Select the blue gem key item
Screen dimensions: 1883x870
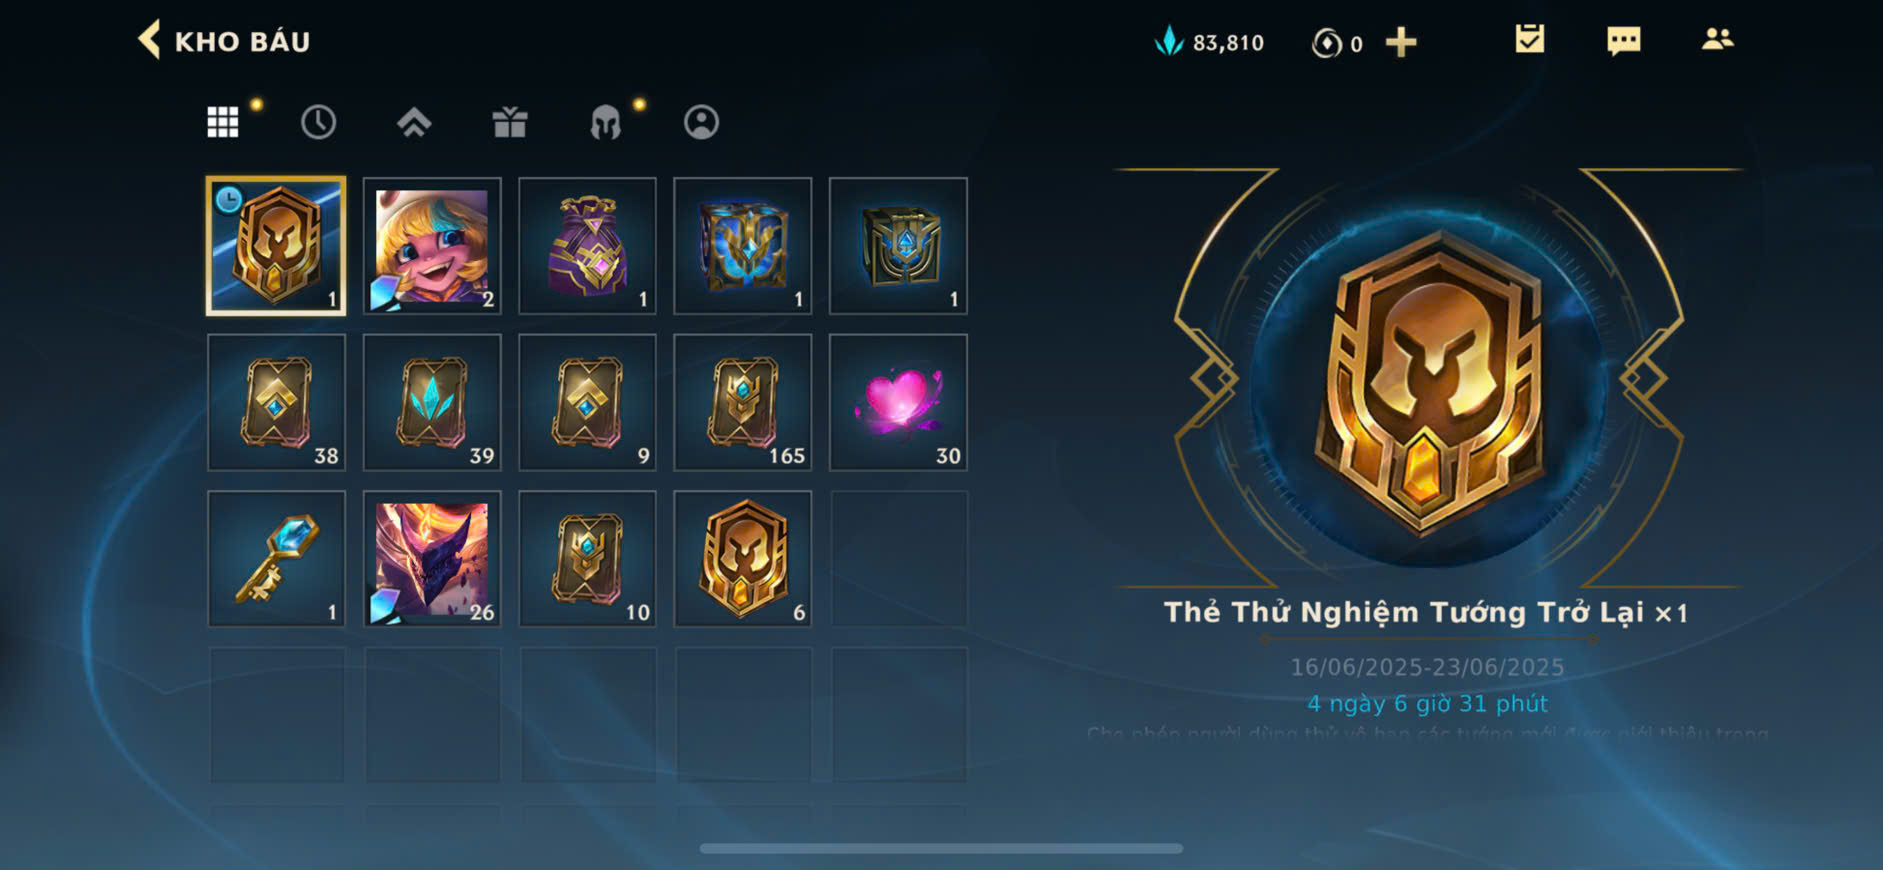click(x=276, y=558)
